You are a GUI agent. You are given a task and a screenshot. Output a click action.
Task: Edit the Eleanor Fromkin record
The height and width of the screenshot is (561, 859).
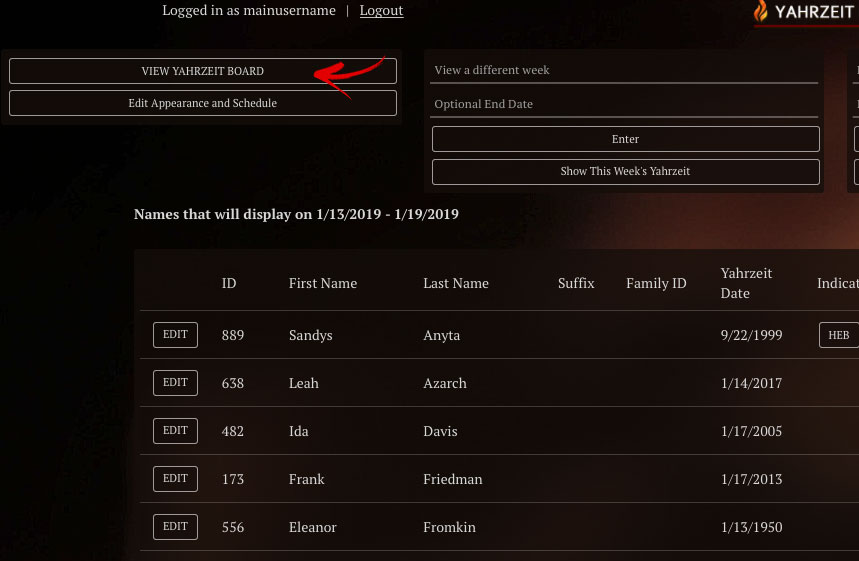pos(175,527)
